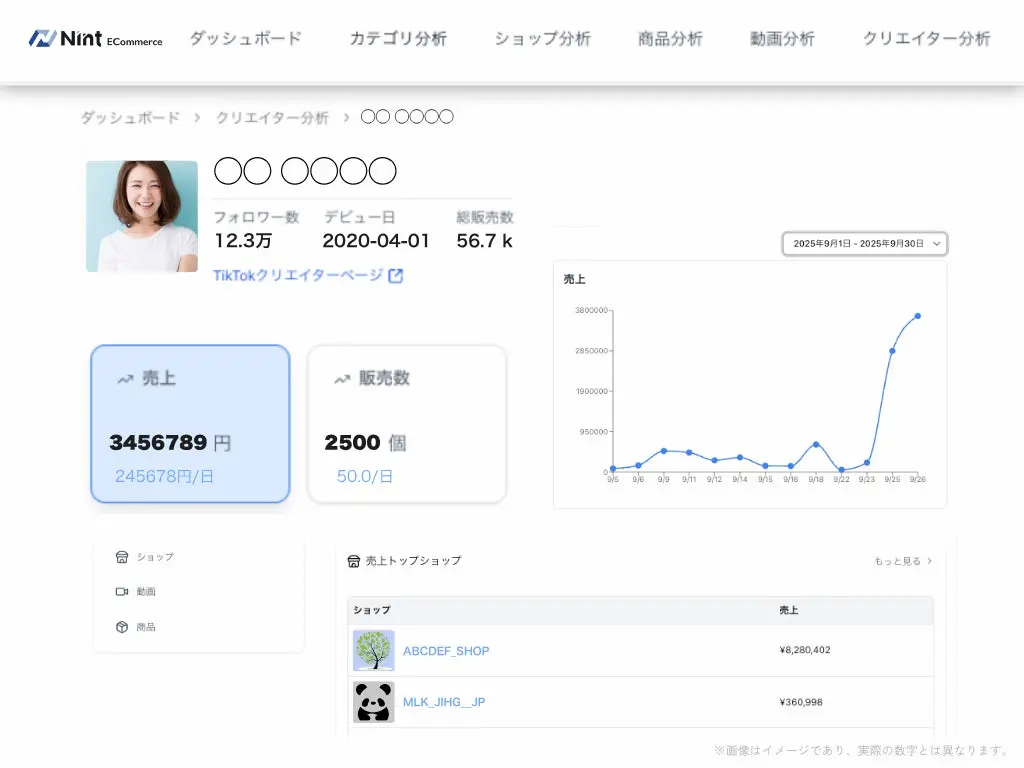
Task: Open the TikTokクリエイターページ link
Action: point(298,276)
